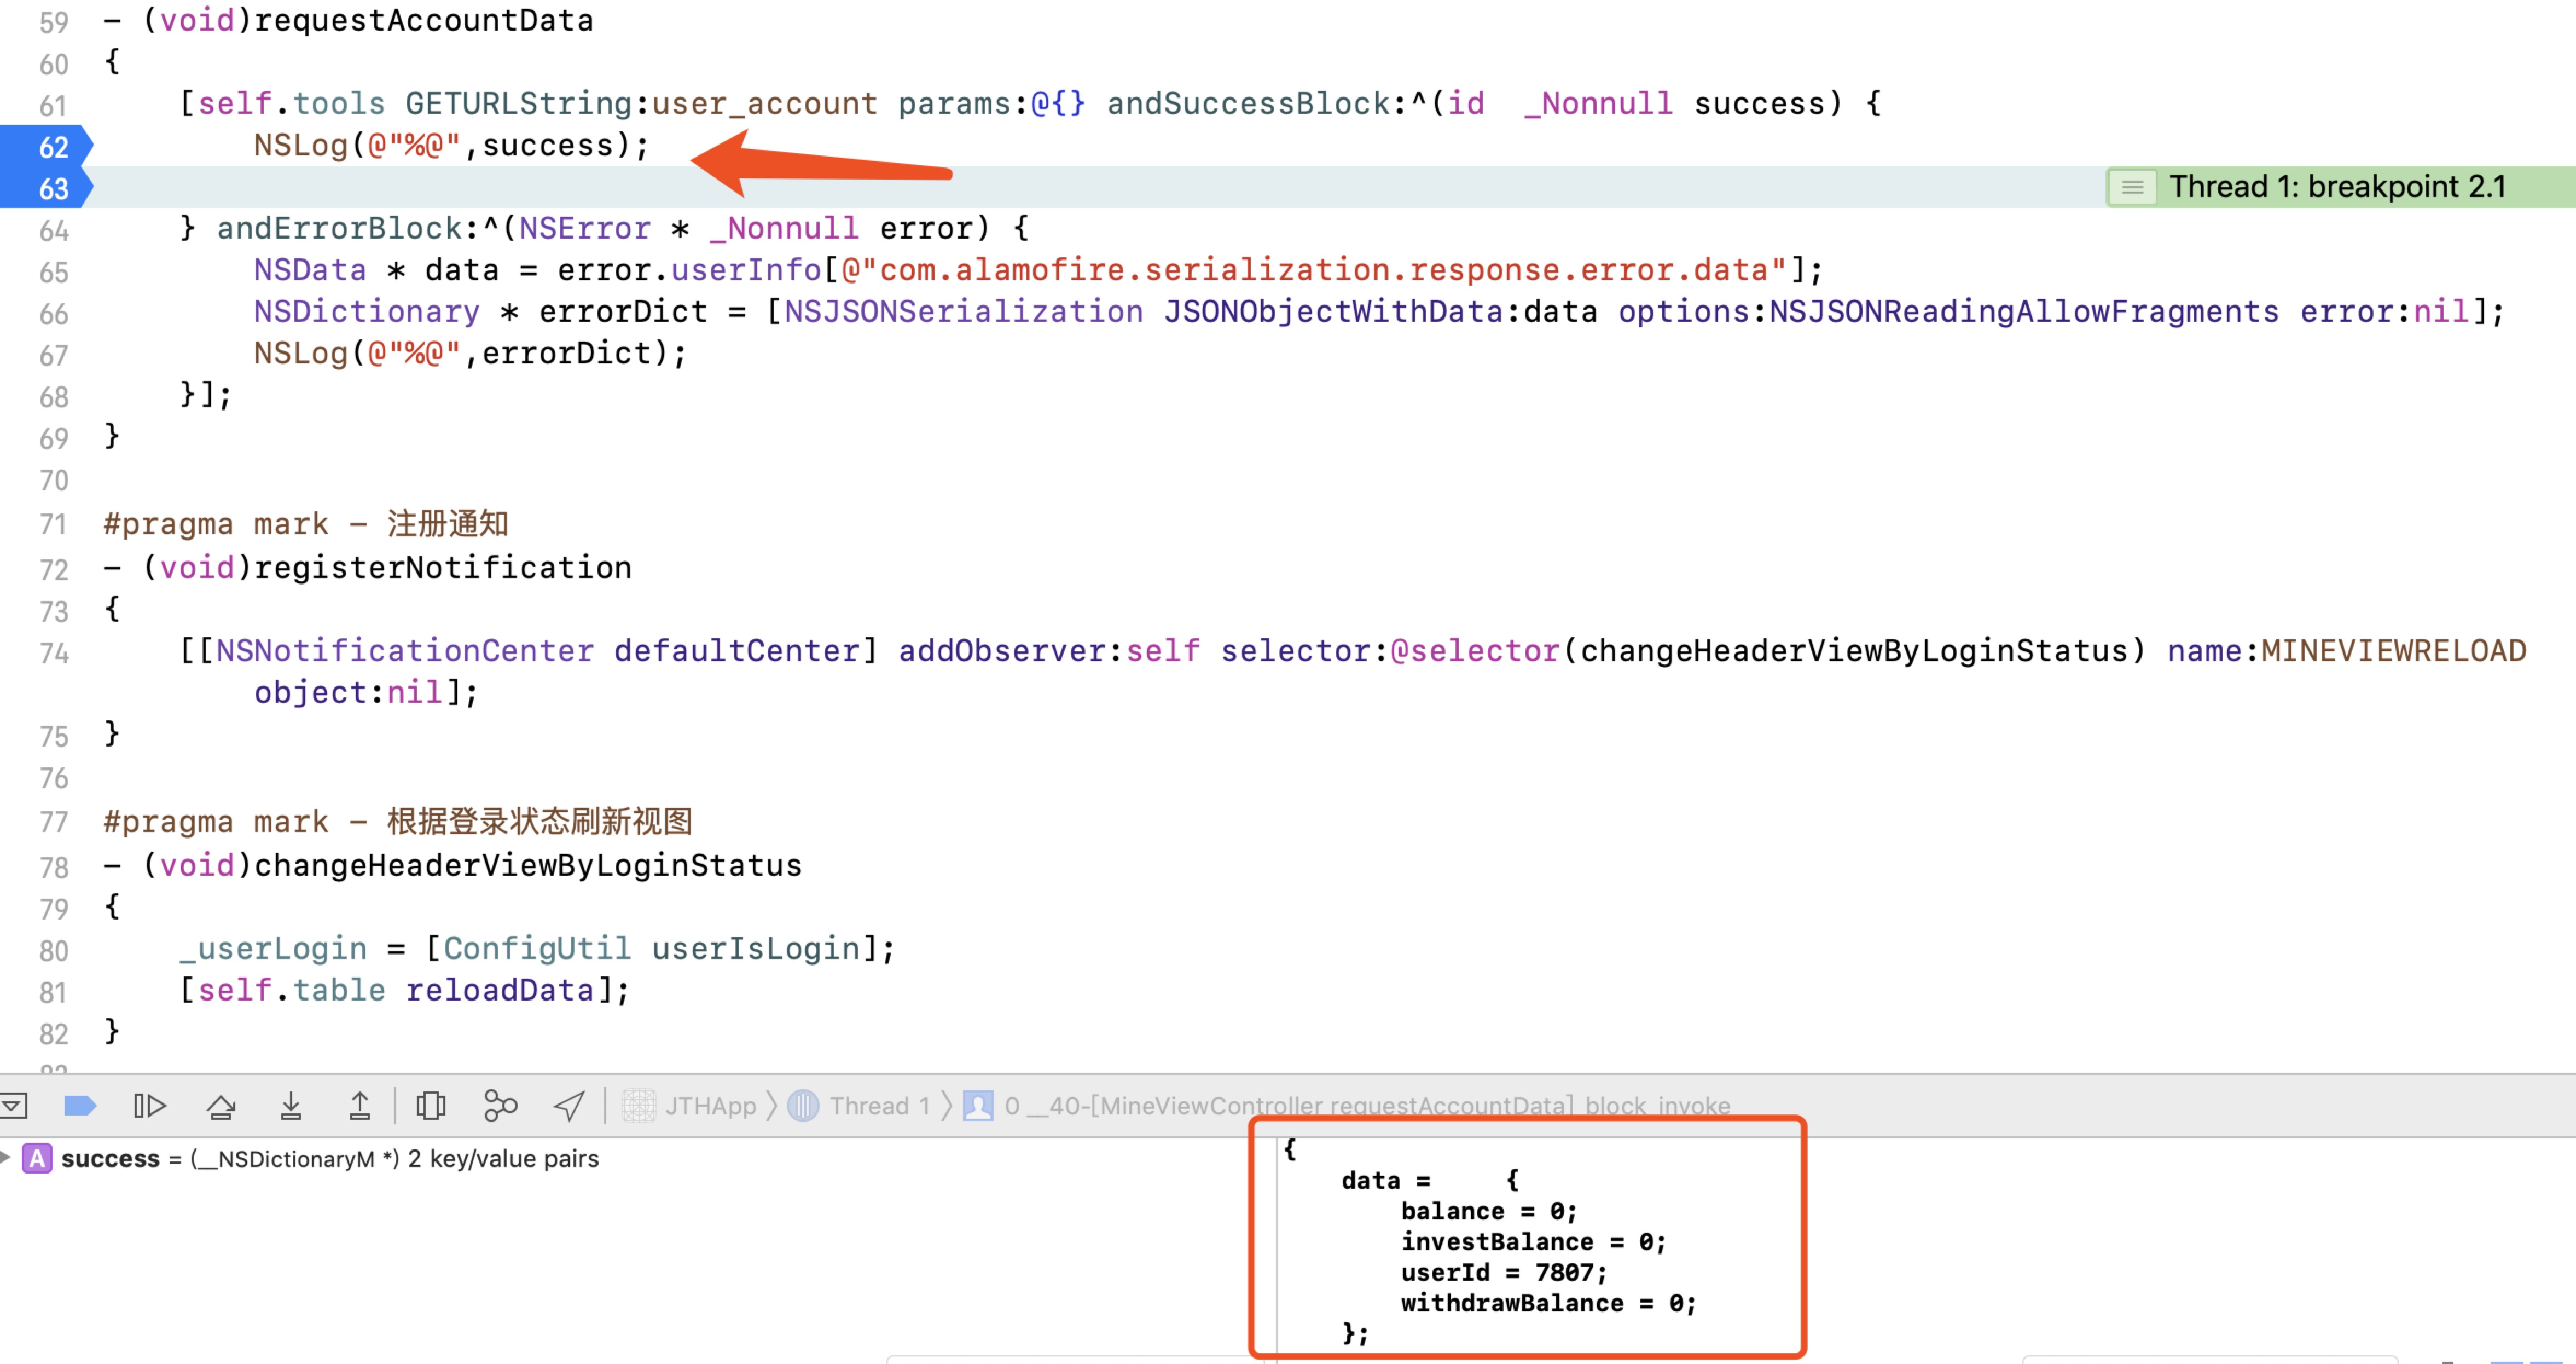The height and width of the screenshot is (1364, 2576).
Task: Hide the debug area toggle button
Action: pos(14,1105)
